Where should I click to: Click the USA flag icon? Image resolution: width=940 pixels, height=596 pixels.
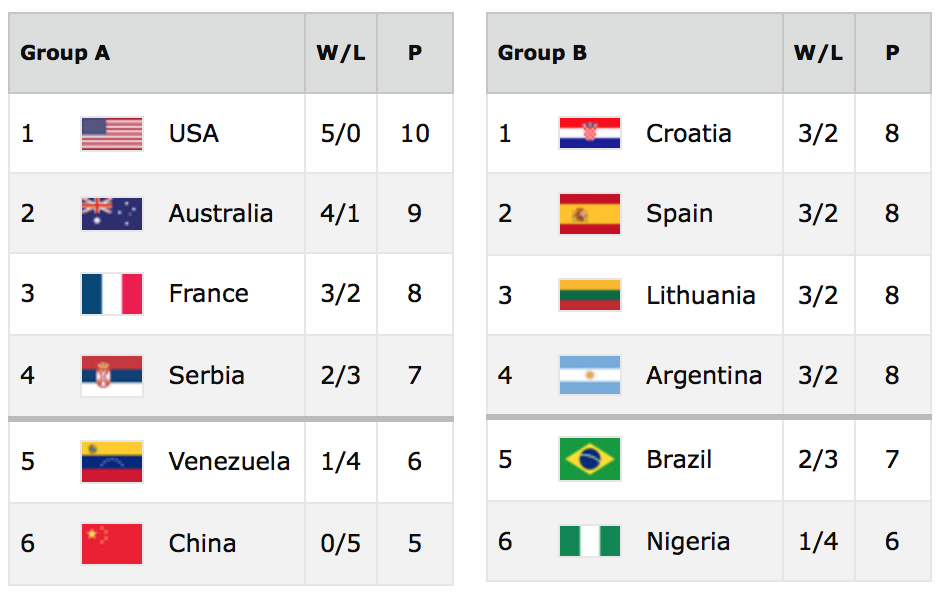coord(112,134)
